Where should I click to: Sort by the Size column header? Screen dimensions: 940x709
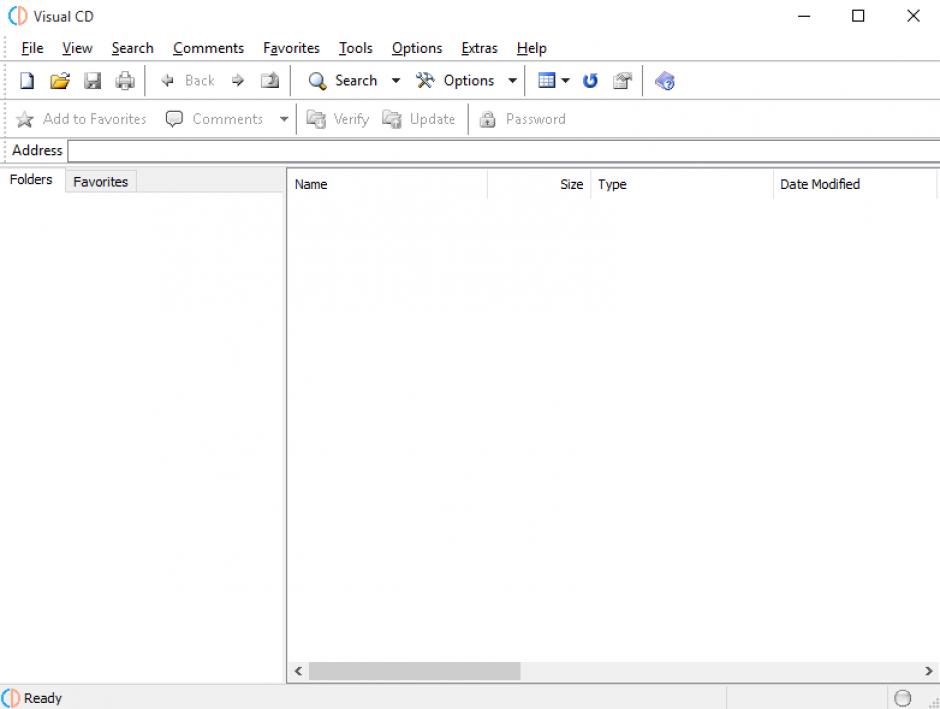point(539,184)
